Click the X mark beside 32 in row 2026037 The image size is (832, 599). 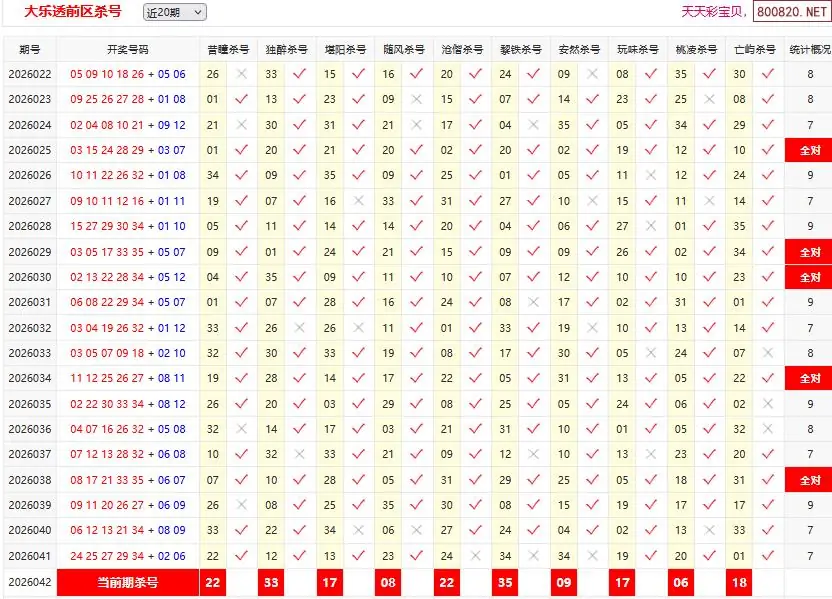point(299,454)
